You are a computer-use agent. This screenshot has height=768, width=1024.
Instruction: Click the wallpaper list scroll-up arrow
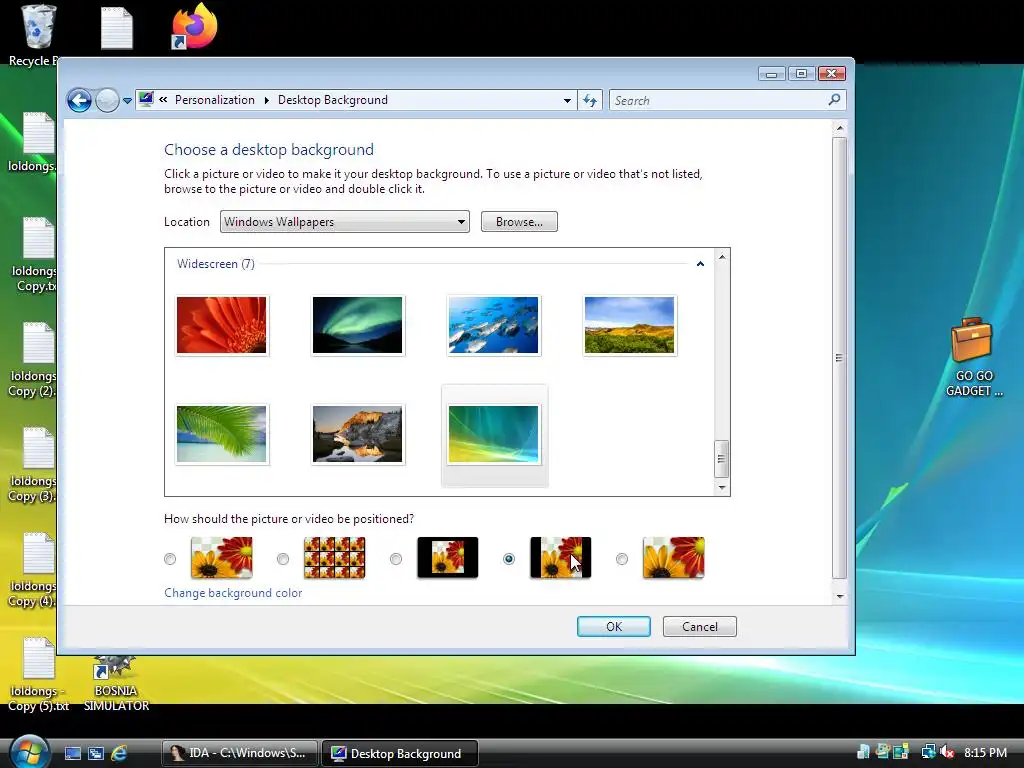(722, 257)
